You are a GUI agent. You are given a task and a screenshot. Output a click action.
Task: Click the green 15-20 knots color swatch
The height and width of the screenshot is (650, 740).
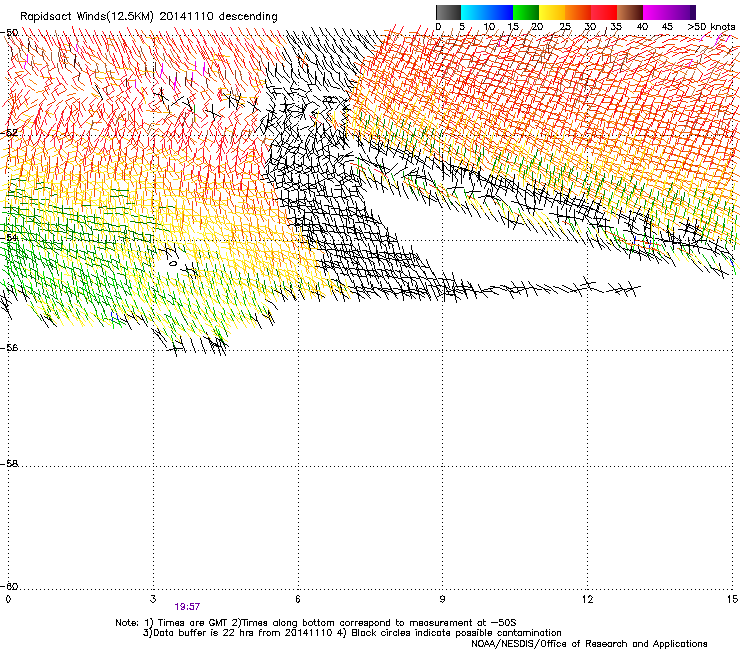coord(526,12)
